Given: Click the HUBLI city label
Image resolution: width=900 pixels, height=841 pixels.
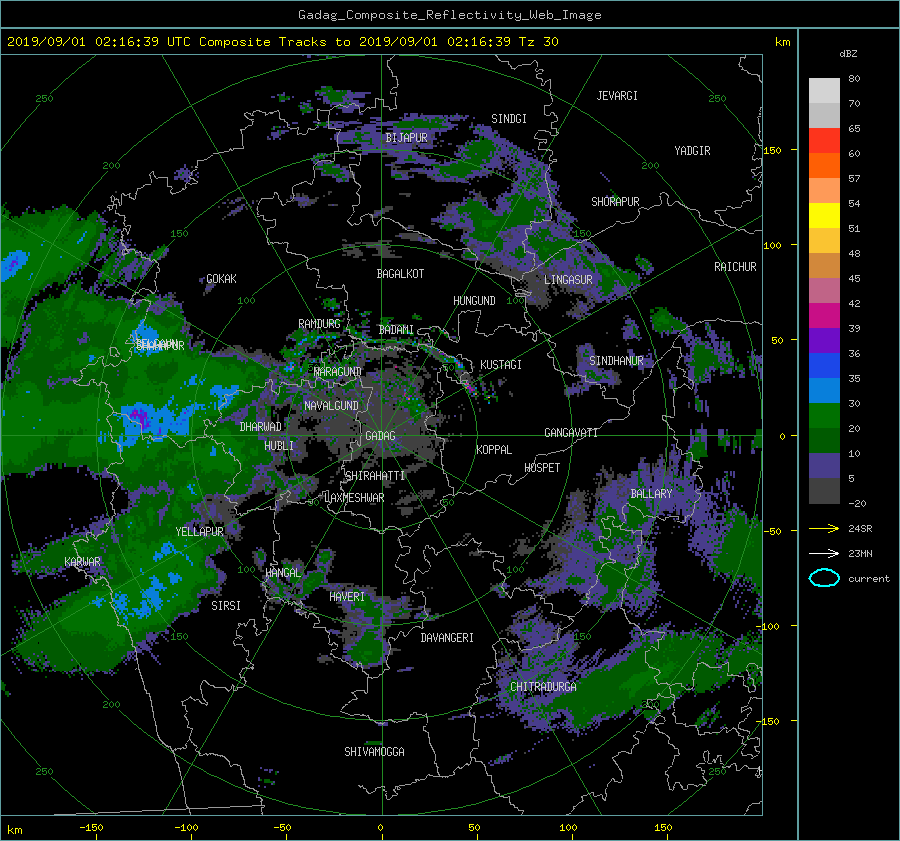Looking at the screenshot, I should [x=279, y=446].
